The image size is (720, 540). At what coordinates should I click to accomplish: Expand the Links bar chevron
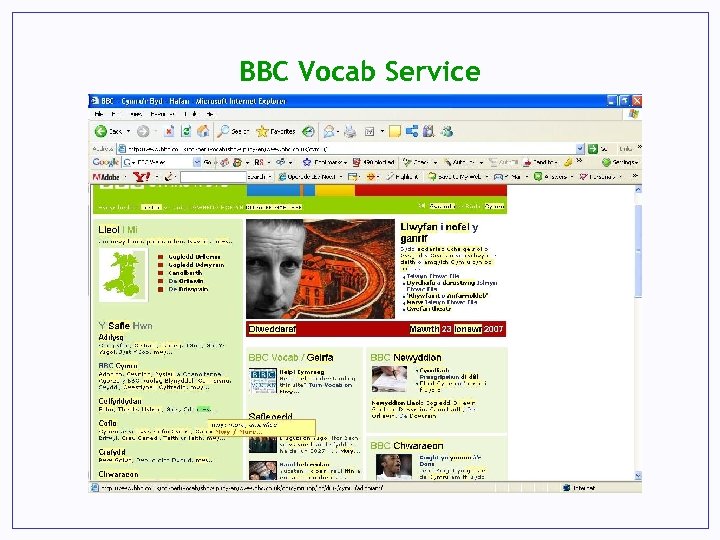639,147
